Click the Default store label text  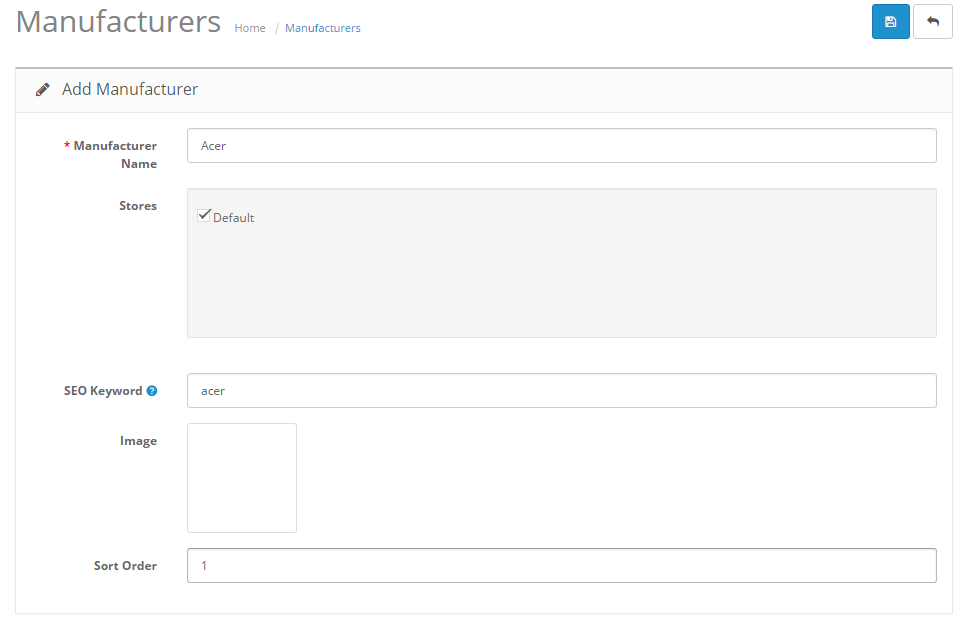point(234,218)
